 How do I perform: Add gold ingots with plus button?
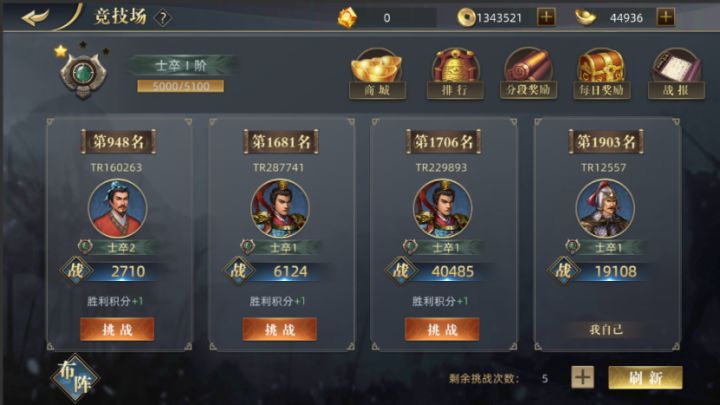click(665, 17)
